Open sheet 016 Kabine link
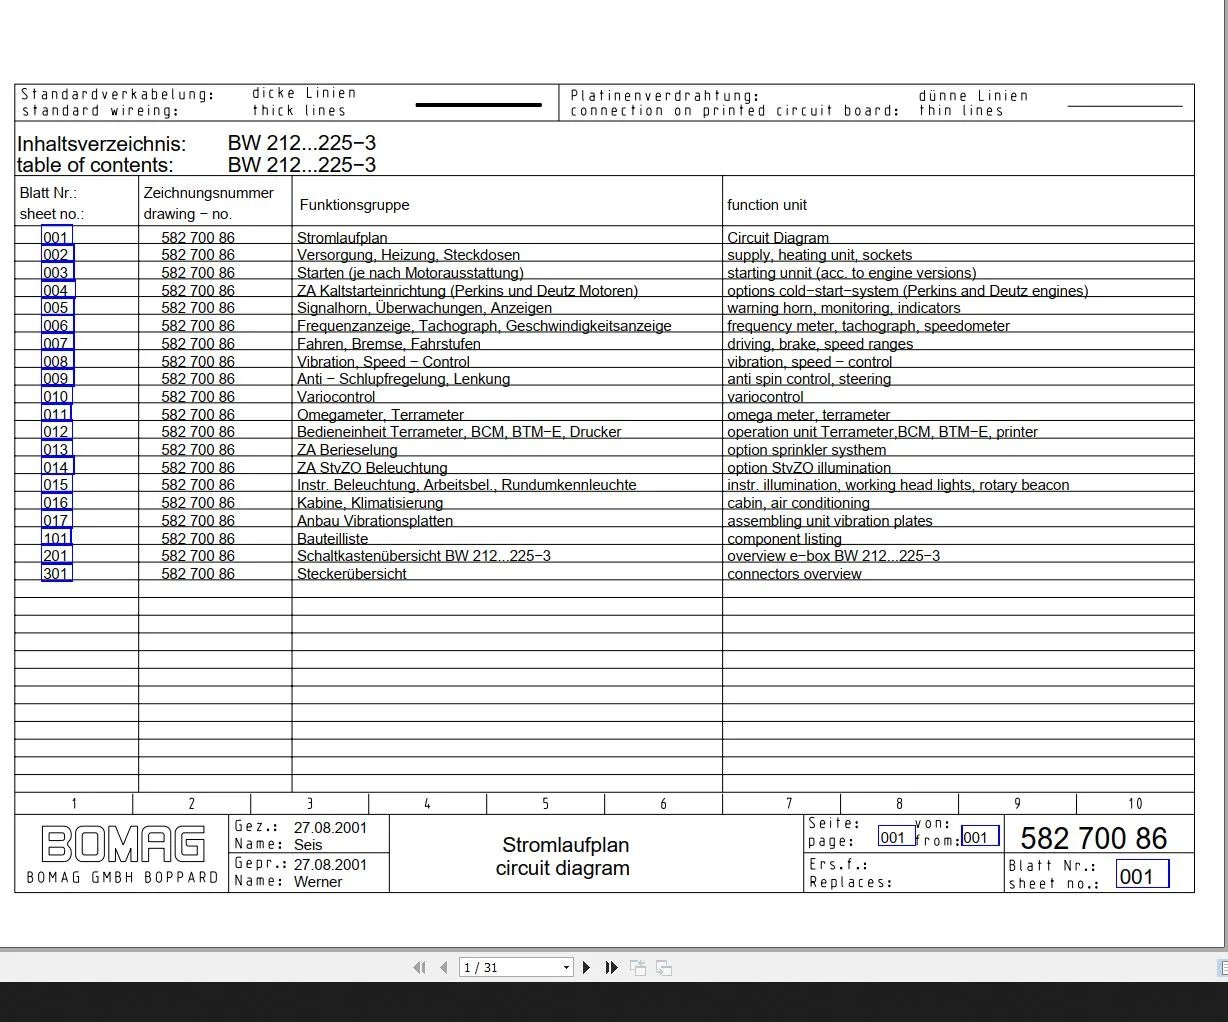Viewport: 1228px width, 1022px height. click(x=57, y=502)
